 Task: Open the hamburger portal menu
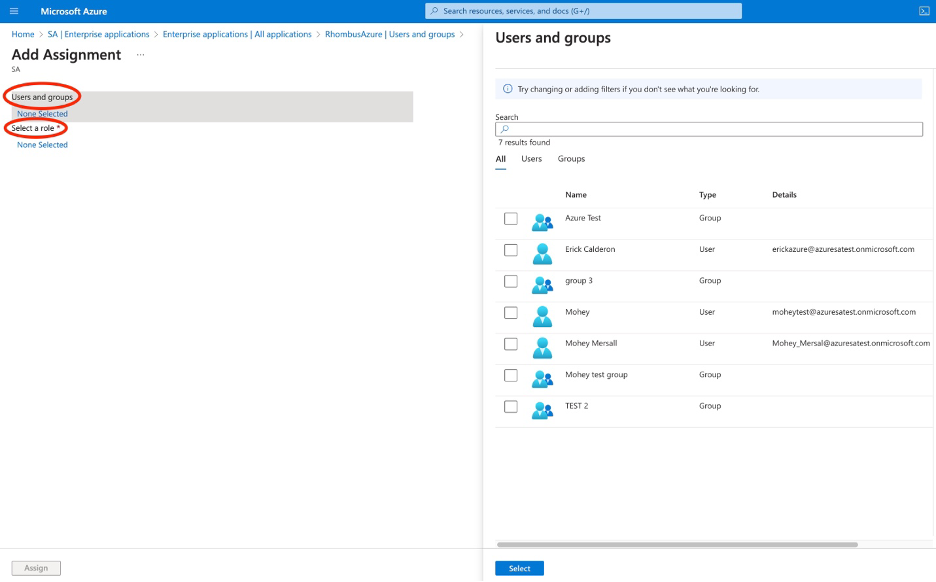(x=14, y=11)
